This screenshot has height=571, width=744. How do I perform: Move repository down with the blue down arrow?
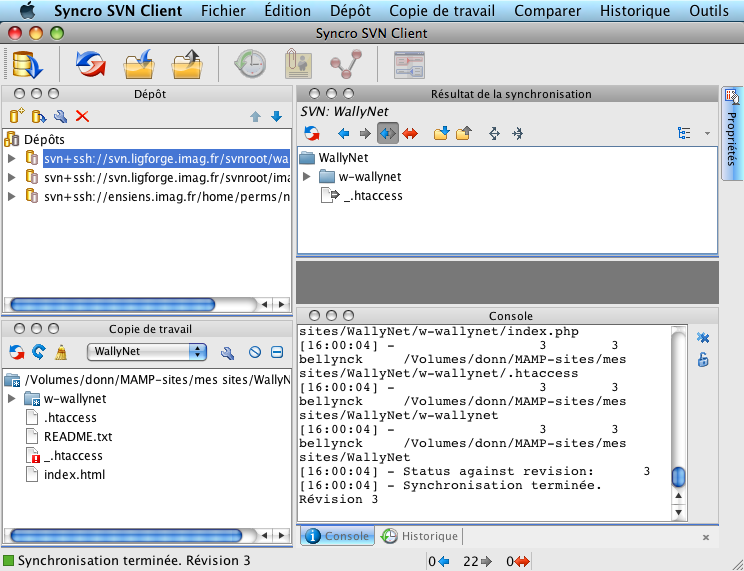coord(277,116)
